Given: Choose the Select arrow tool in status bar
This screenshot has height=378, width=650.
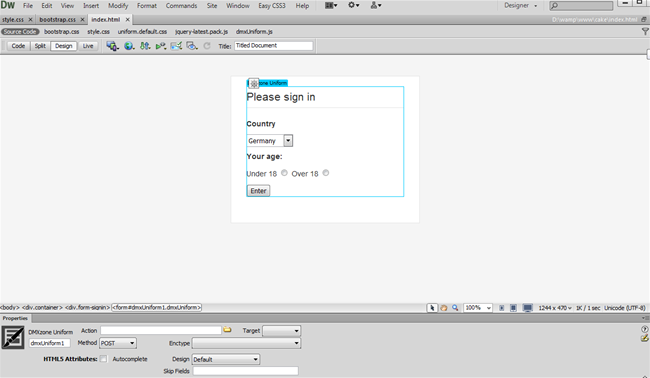Looking at the screenshot, I should pyautogui.click(x=432, y=308).
